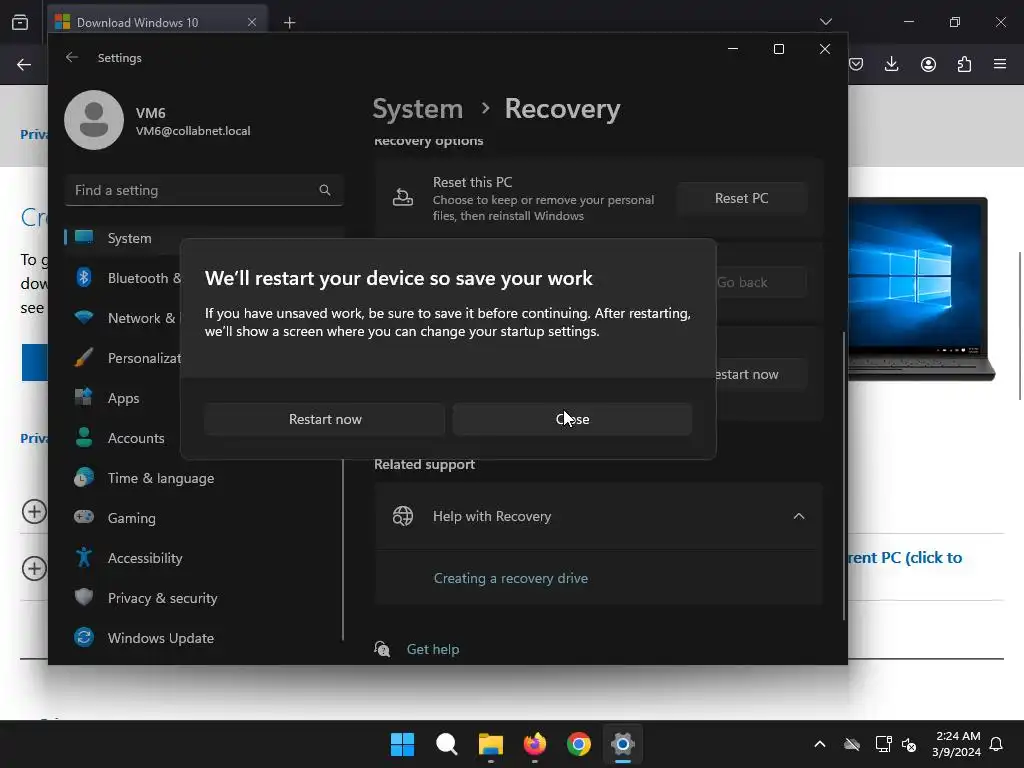Viewport: 1024px width, 768px height.
Task: Open Google Chrome from the taskbar
Action: click(579, 744)
